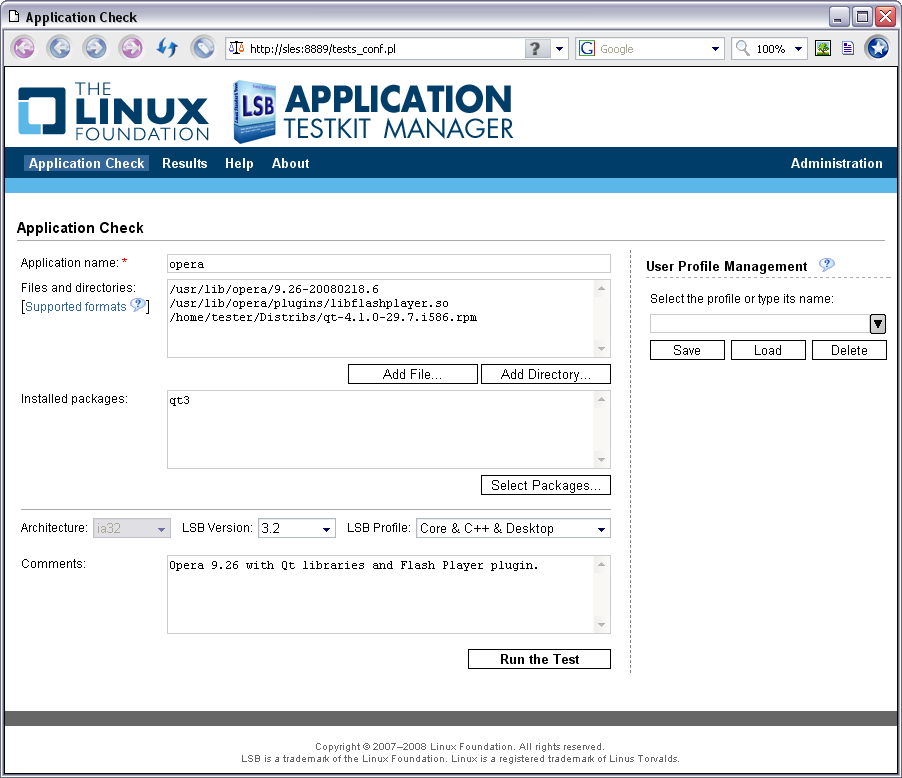
Task: Click the libflashplayer.so path line
Action: tap(309, 303)
